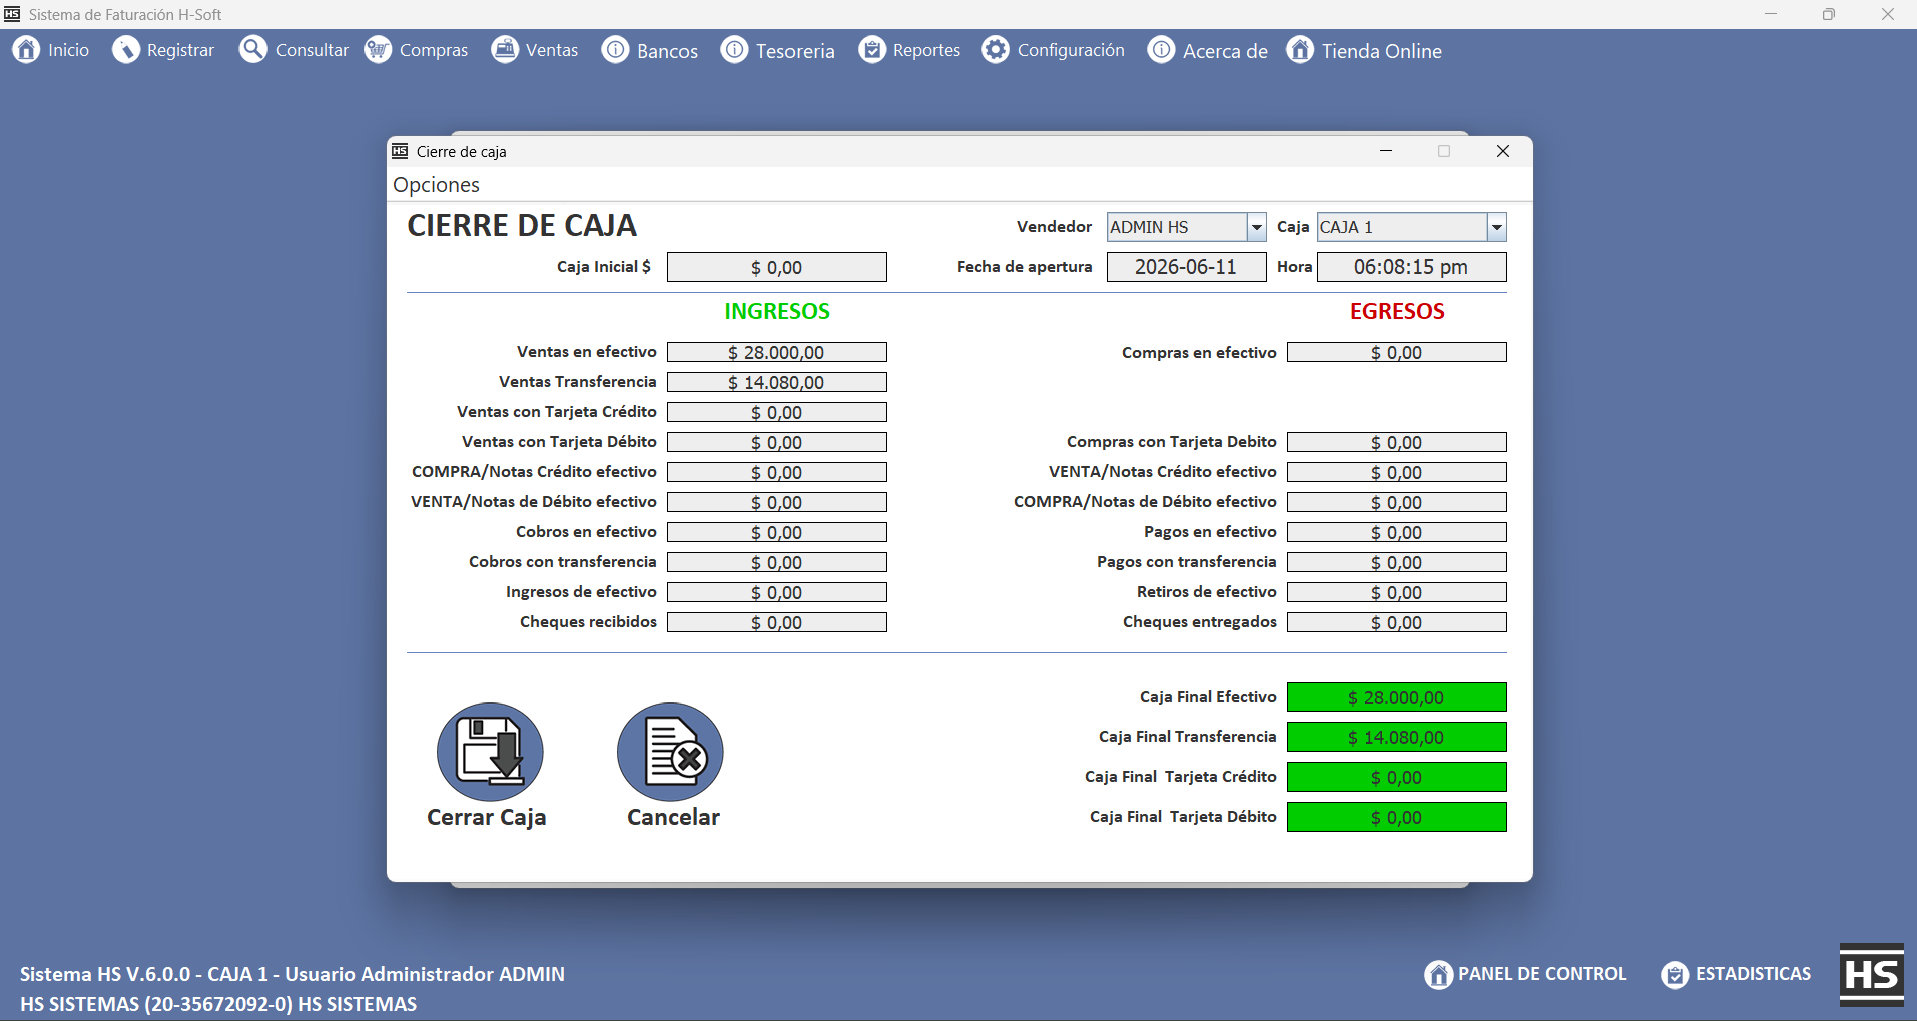Open the Ventas menu
This screenshot has width=1917, height=1021.
click(x=535, y=50)
